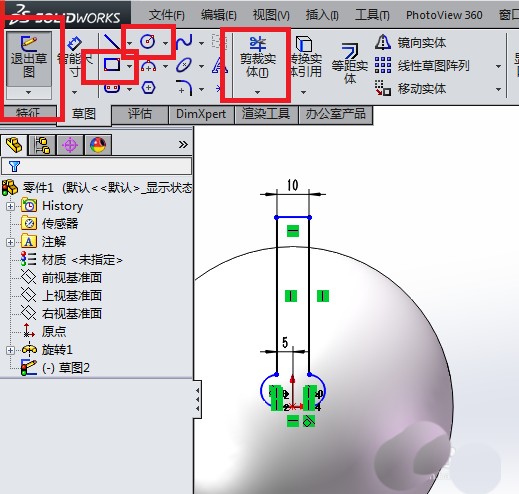The image size is (519, 494).
Task: Open the DisplayManager color sphere tab
Action: pyautogui.click(x=98, y=145)
